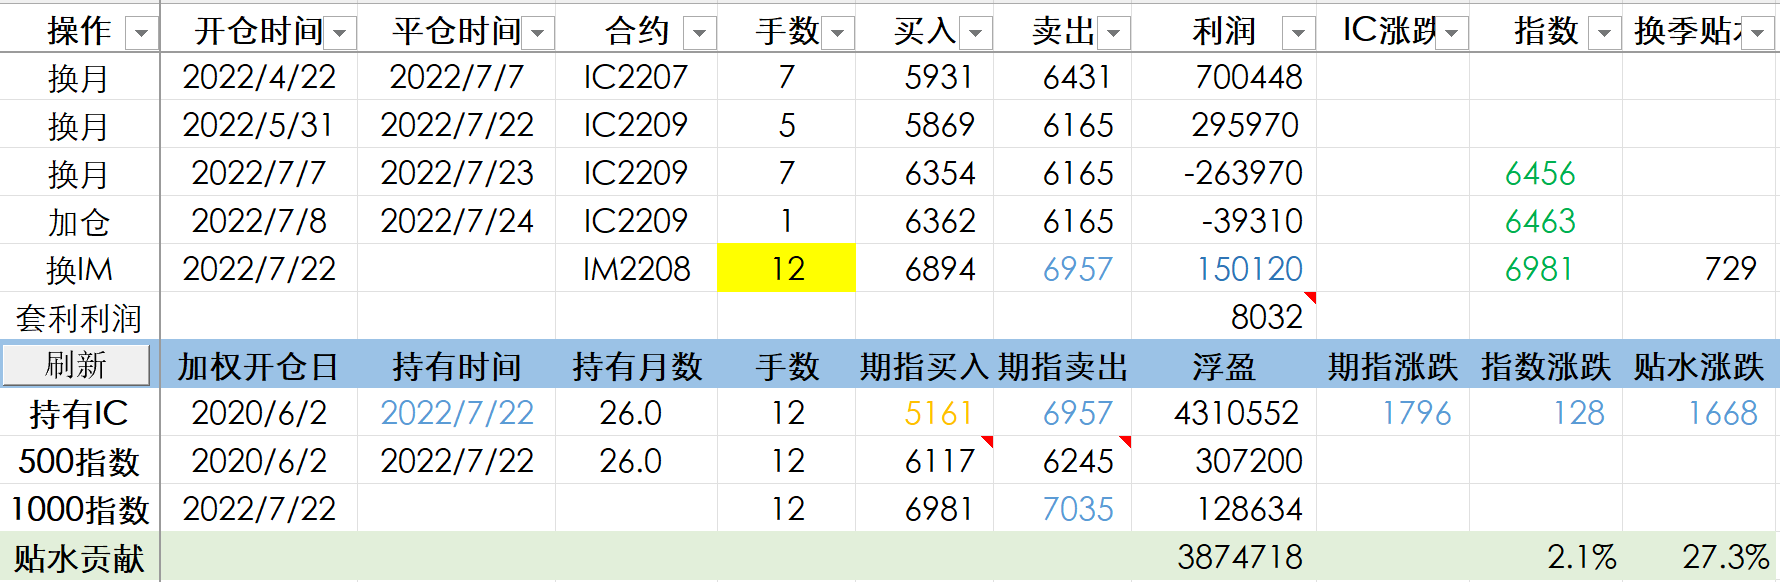Select the yellow highlighted cell with 12
Image resolution: width=1780 pixels, height=582 pixels.
(x=786, y=269)
